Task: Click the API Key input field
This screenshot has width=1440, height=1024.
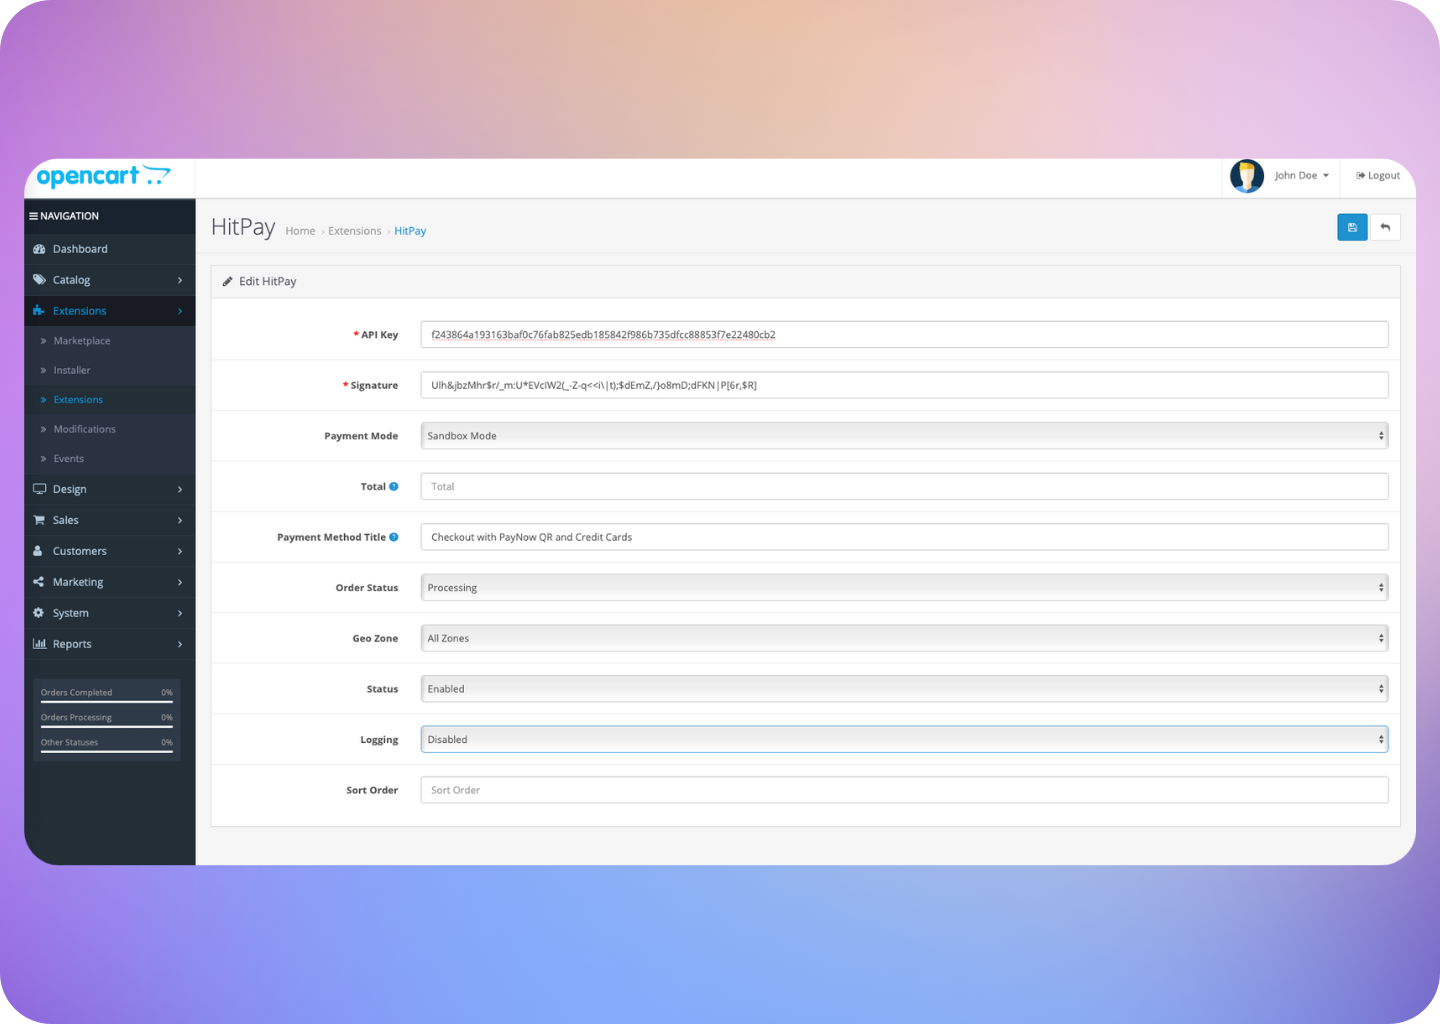Action: click(x=904, y=335)
